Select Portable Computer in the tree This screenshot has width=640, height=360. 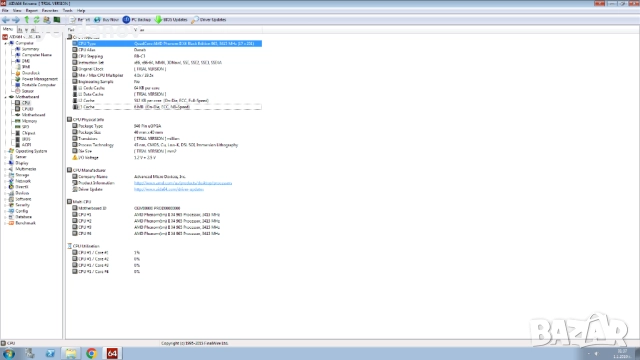click(x=38, y=85)
